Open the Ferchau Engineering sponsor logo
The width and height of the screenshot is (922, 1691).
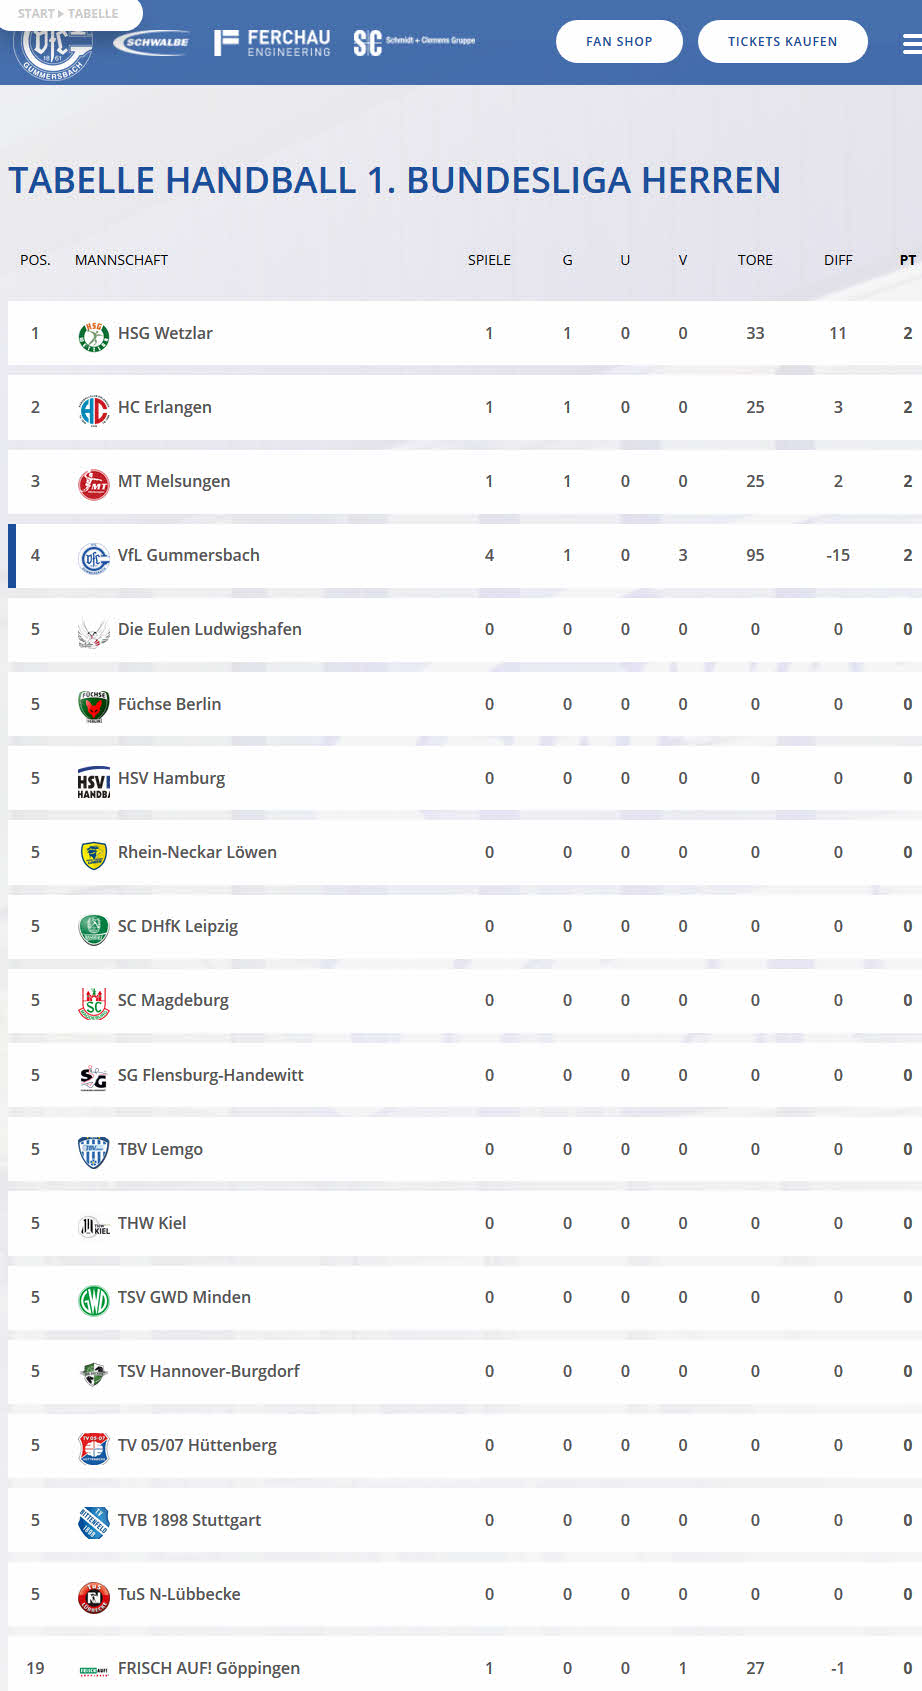[272, 42]
